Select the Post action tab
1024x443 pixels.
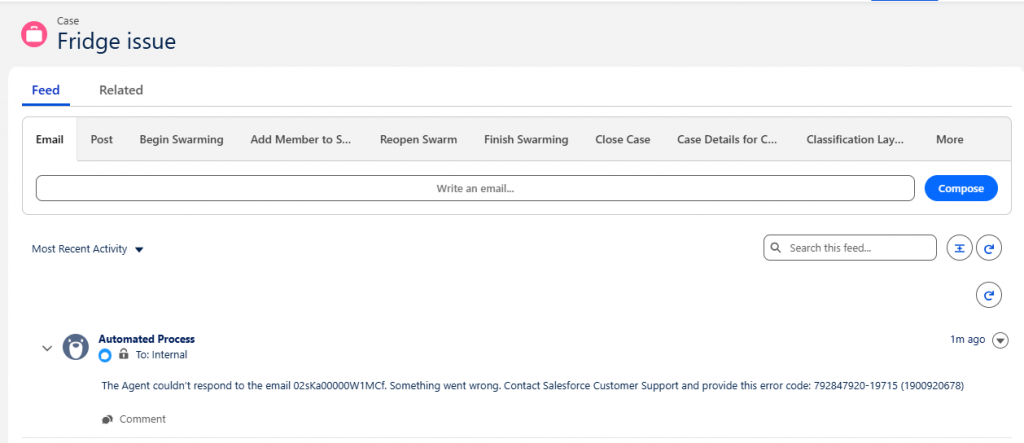[x=101, y=140]
